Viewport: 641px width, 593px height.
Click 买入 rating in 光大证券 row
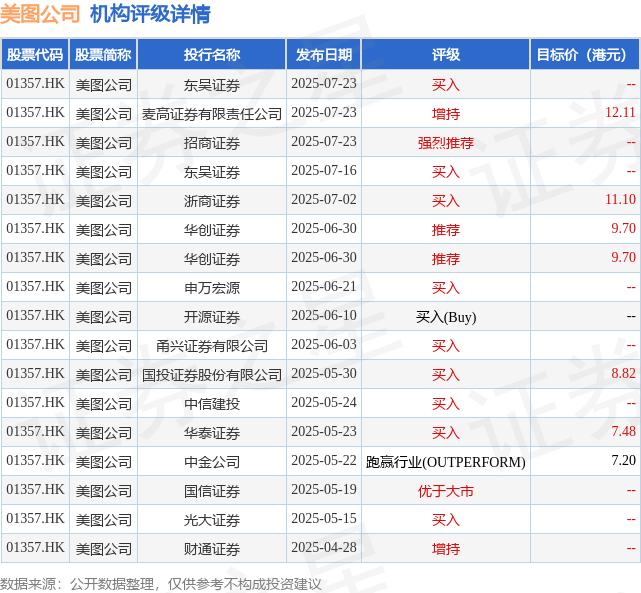pos(446,519)
